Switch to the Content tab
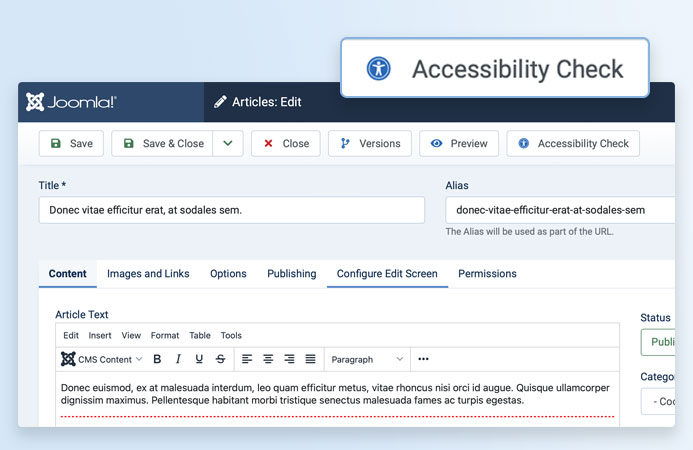This screenshot has height=450, width=693. coord(68,274)
